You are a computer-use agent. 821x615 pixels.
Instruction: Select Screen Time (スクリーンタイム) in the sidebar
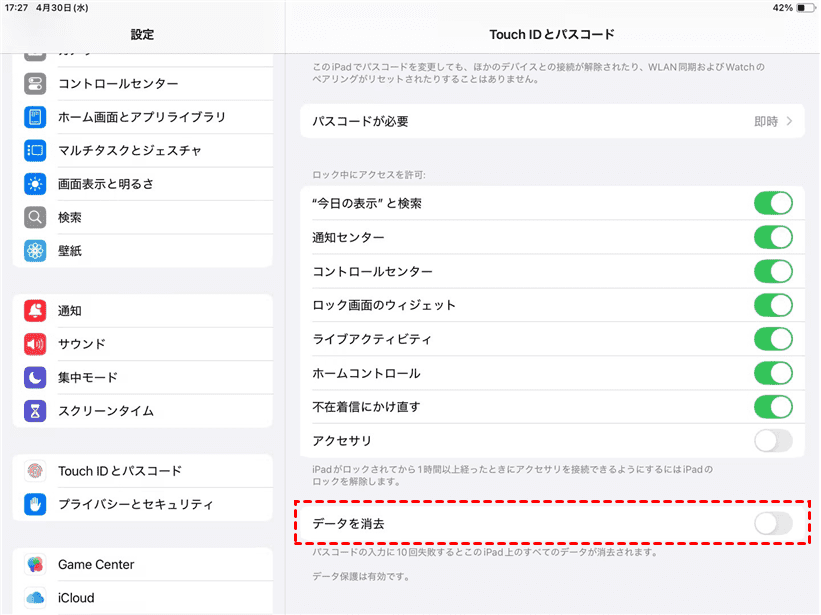(x=142, y=410)
